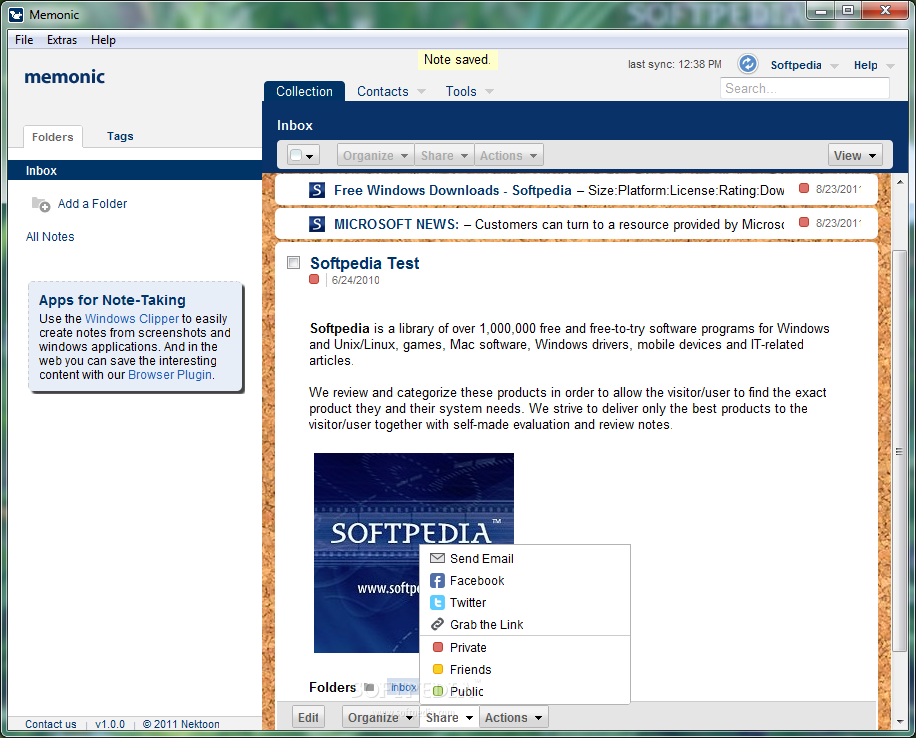Click the Softpedia Test note title
916x738 pixels.
365,264
